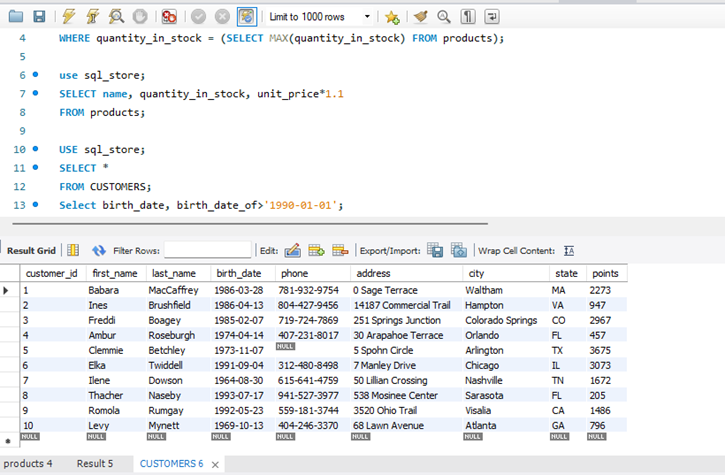
Task: Select state cell 'CO' for Freddi
Action: pos(568,320)
